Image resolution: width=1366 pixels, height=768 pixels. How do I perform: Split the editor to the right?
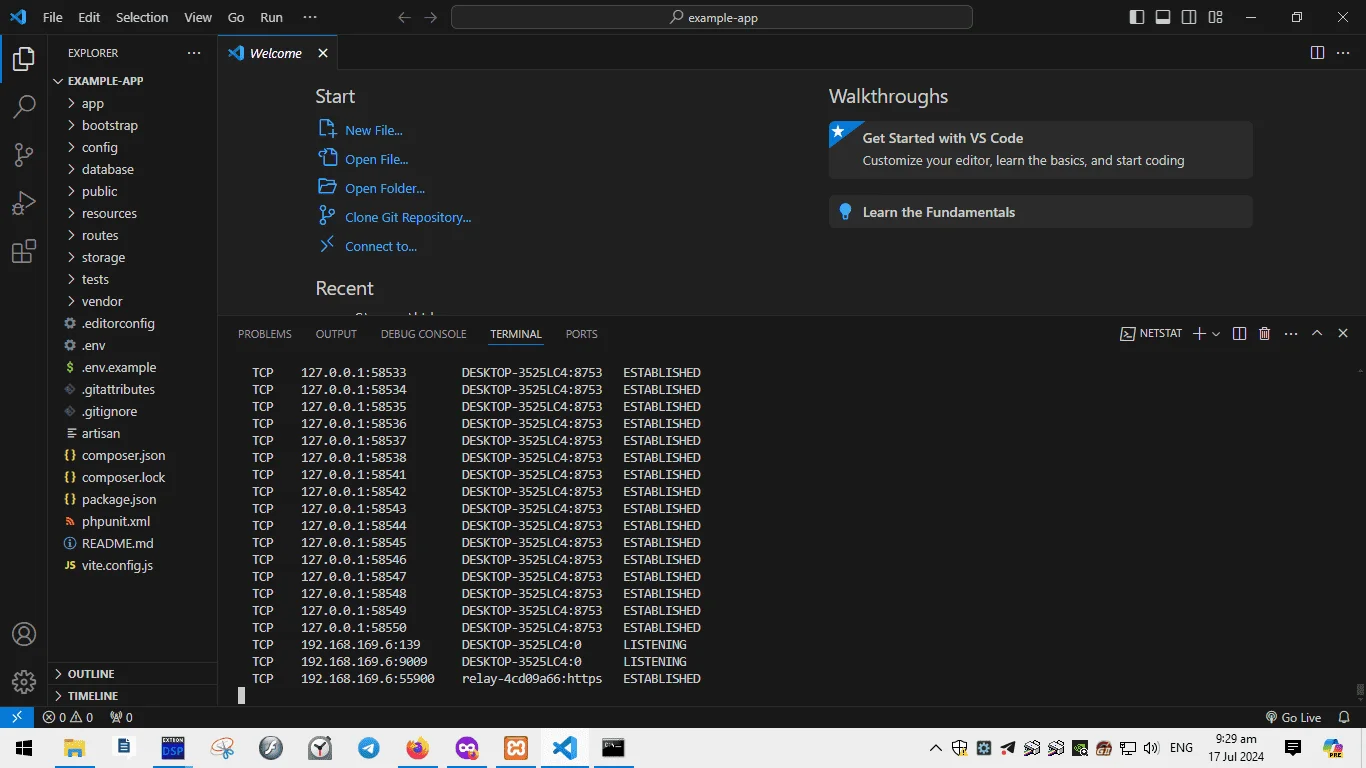(x=1317, y=53)
